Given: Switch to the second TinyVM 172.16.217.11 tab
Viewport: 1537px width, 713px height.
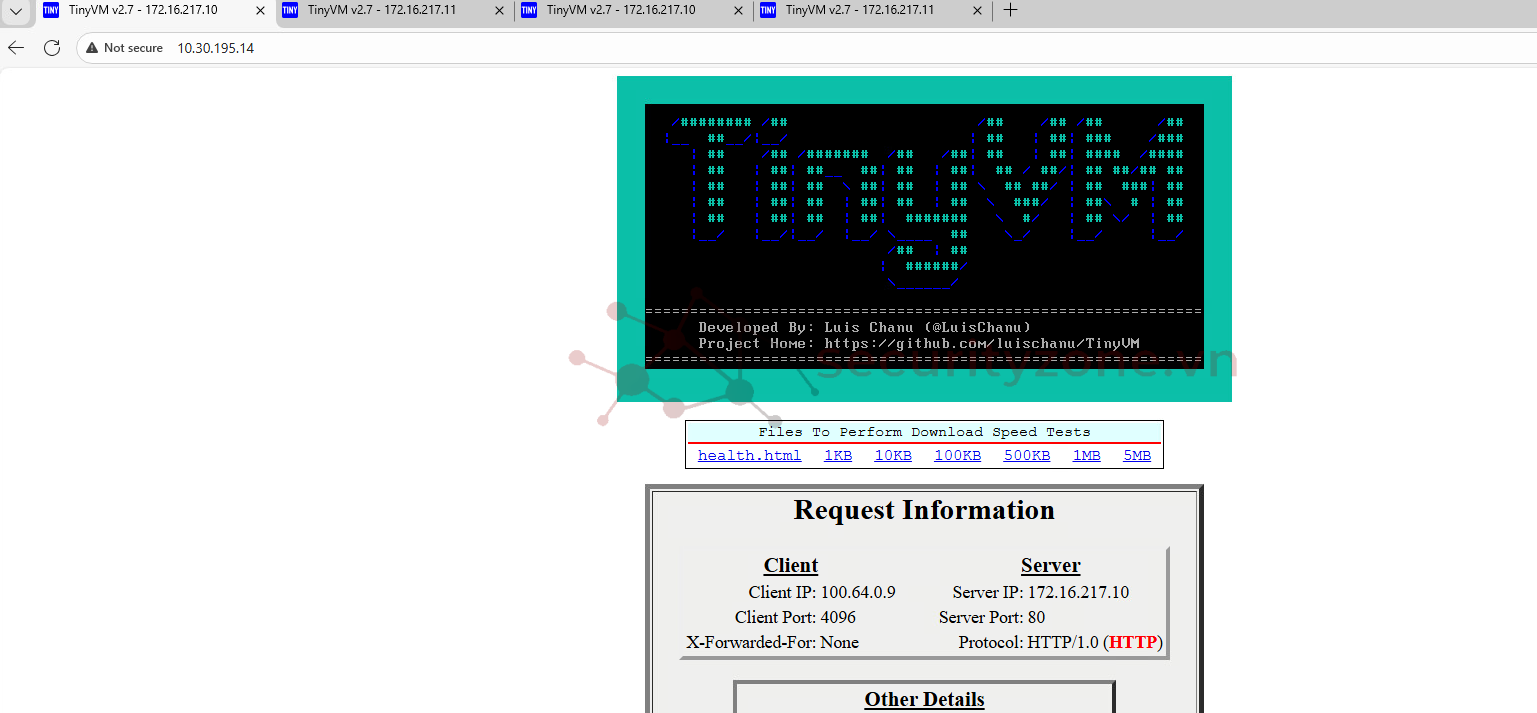Looking at the screenshot, I should pyautogui.click(x=380, y=11).
